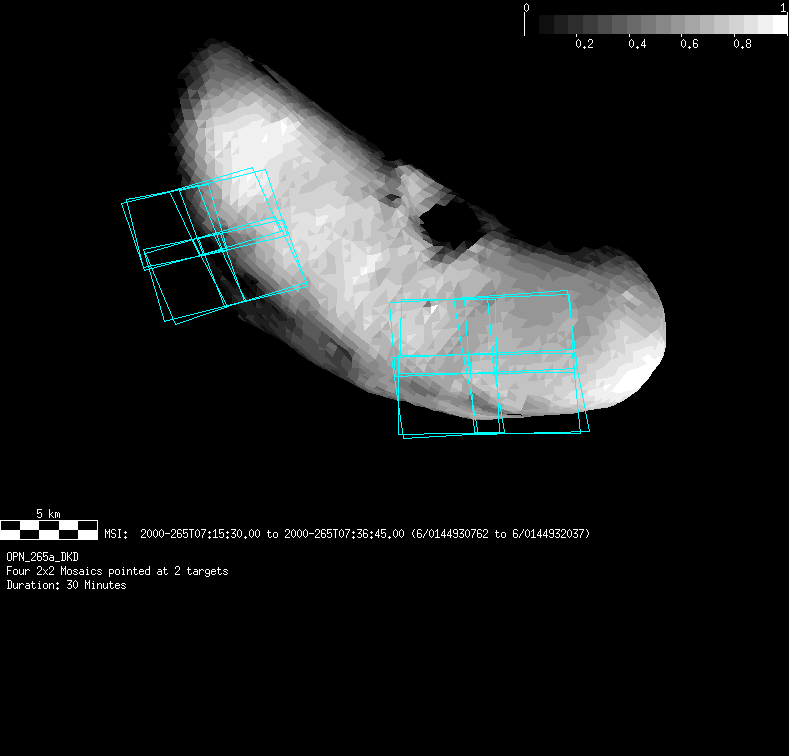Click the sequence name OPN_265a_DKD
The width and height of the screenshot is (789, 756).
[42, 557]
